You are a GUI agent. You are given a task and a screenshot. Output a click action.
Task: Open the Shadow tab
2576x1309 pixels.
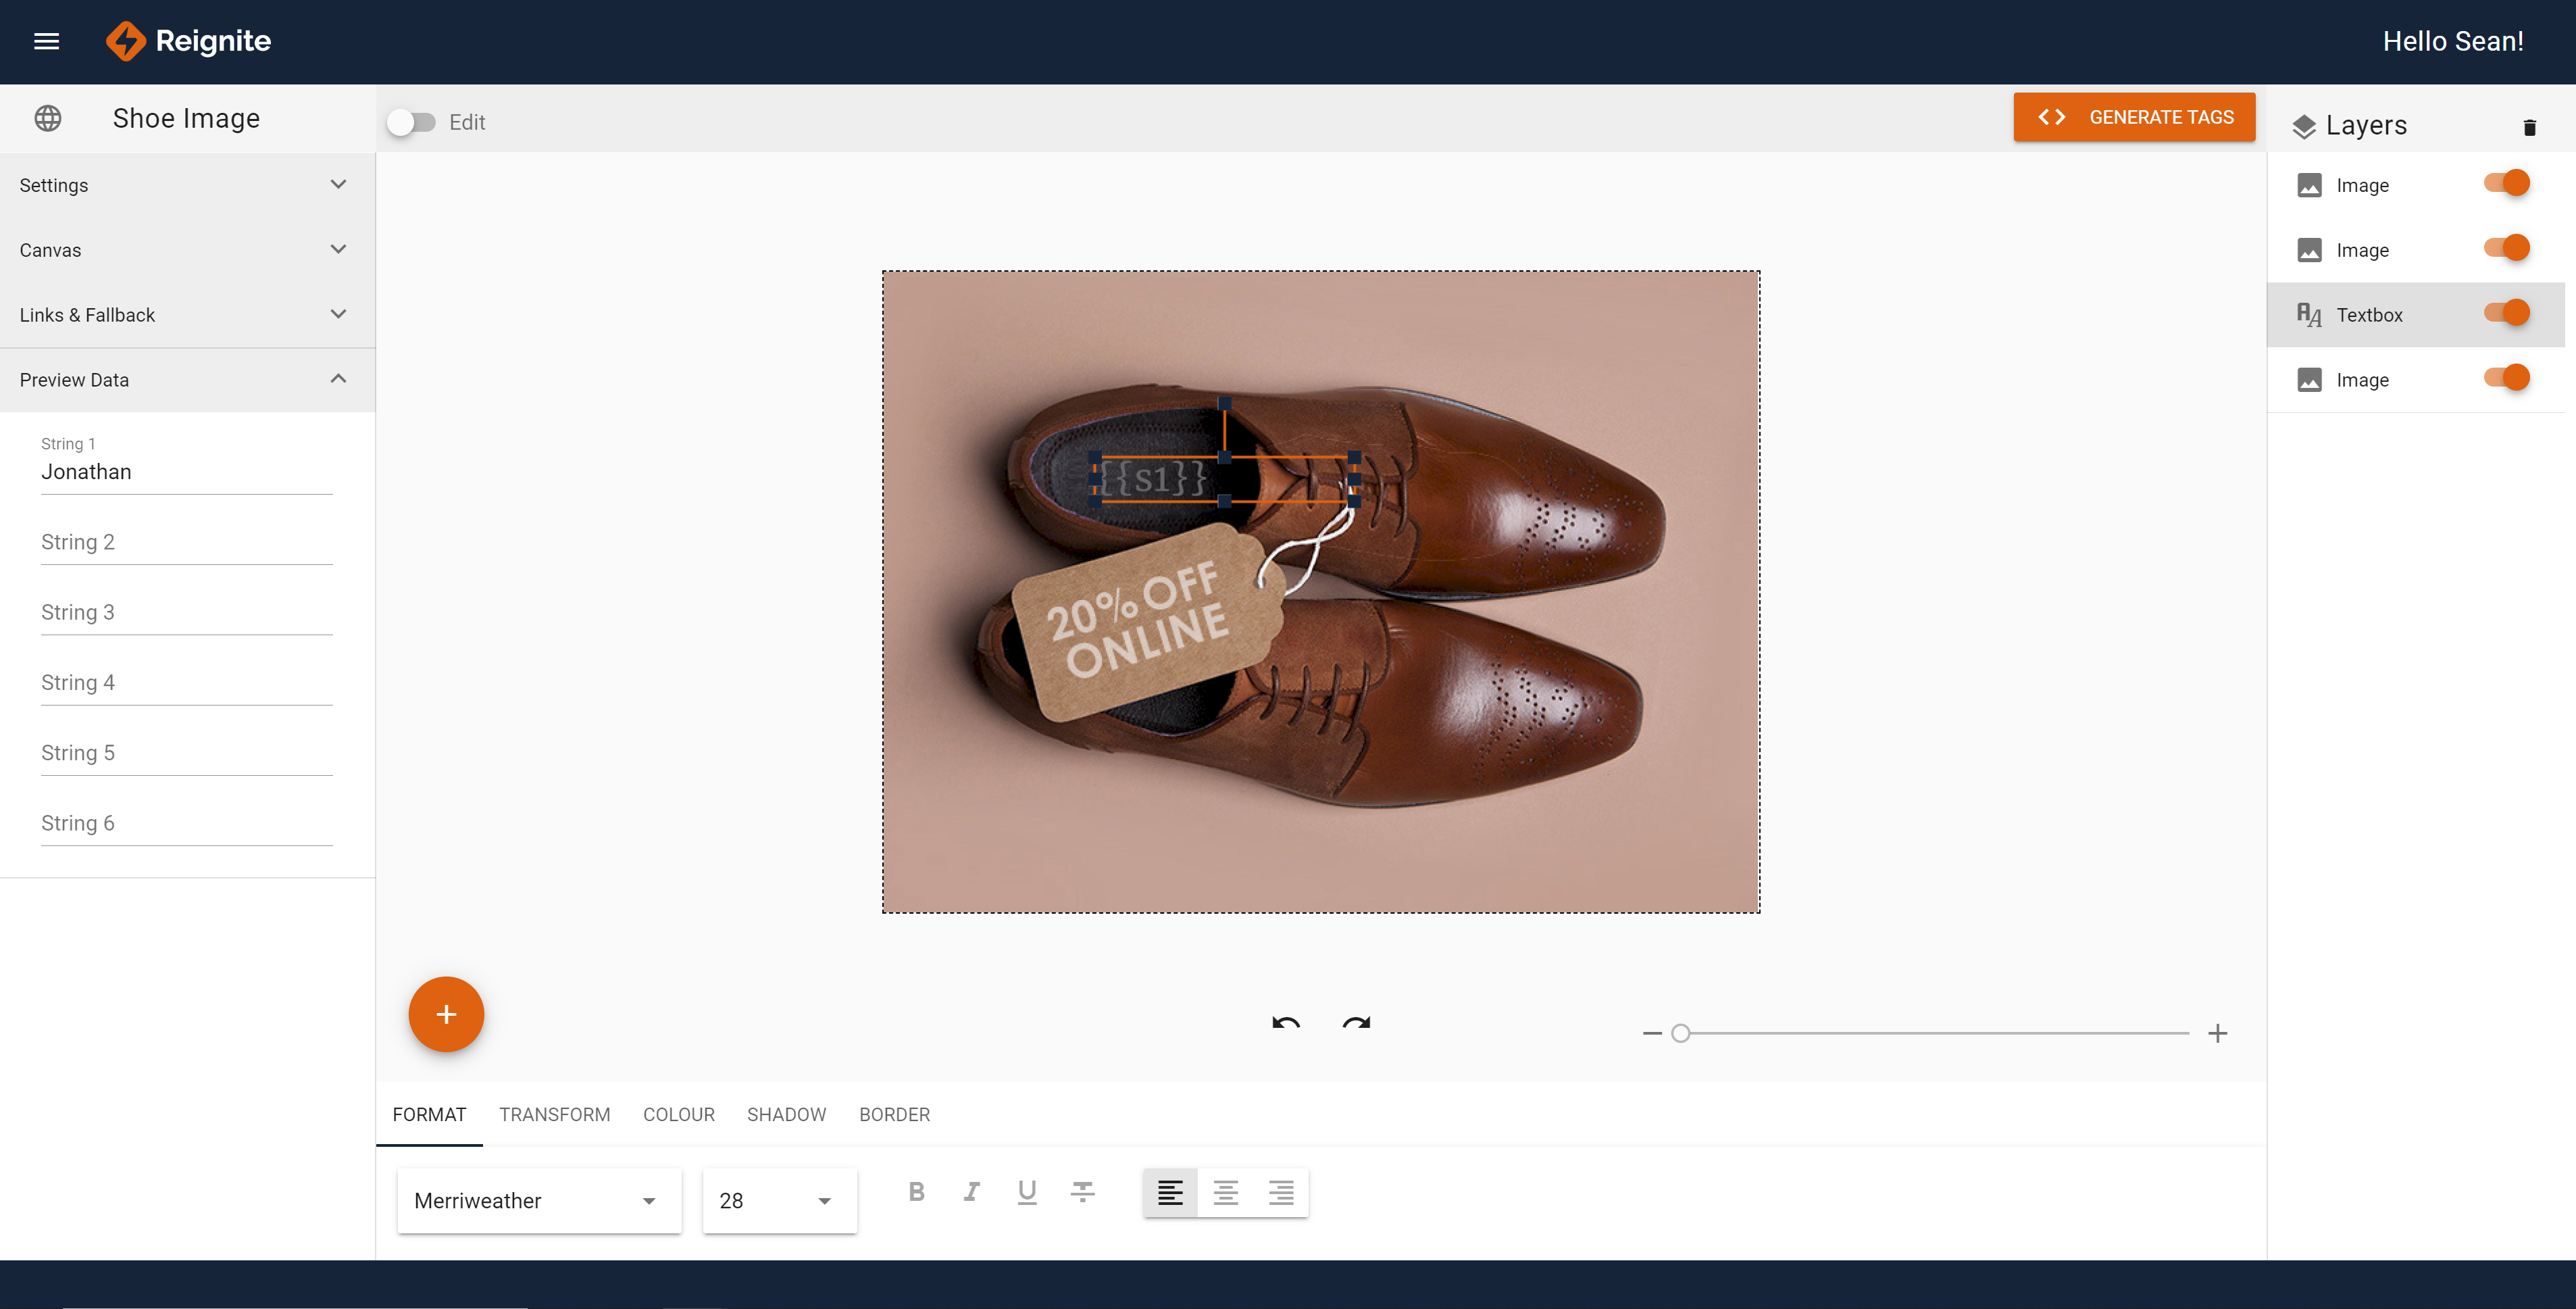786,1114
